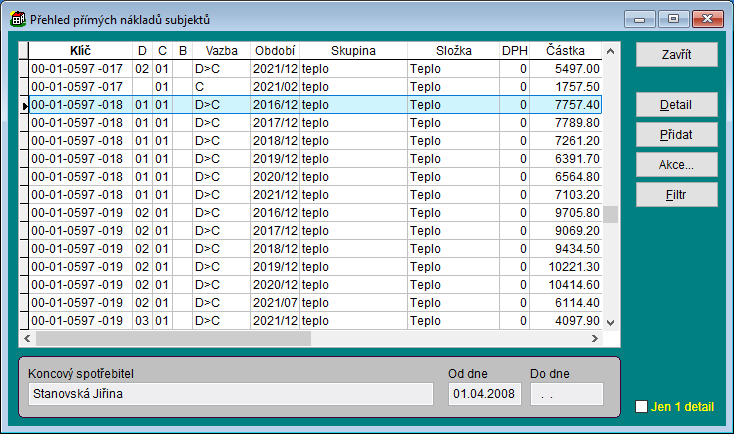Enable the Jen 1 detail checkbox
Screen dimensions: 734x434
pos(642,407)
